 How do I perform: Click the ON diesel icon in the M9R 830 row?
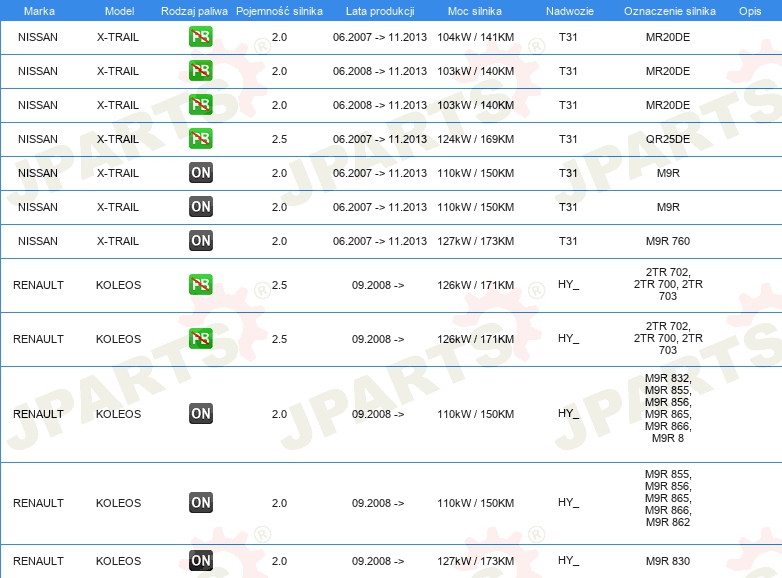click(200, 561)
